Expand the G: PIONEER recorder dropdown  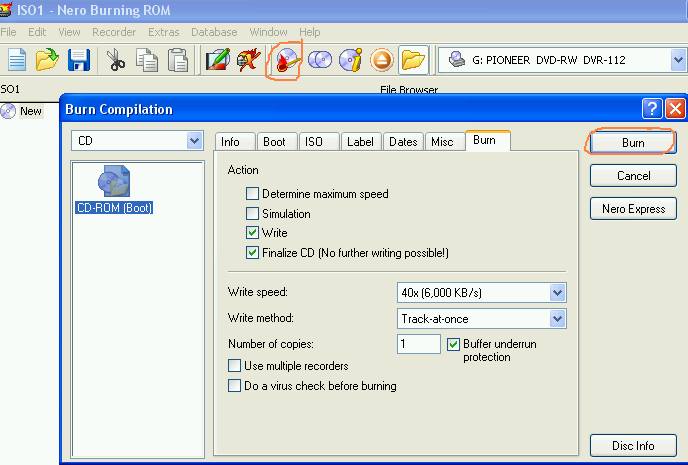[x=678, y=60]
